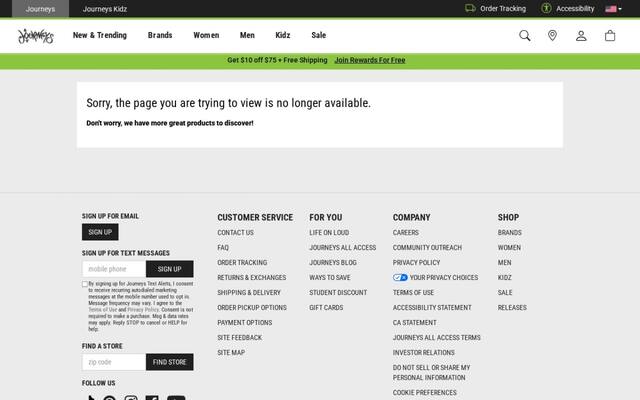Open Releases link under Shop
The image size is (640, 400).
[x=512, y=308]
